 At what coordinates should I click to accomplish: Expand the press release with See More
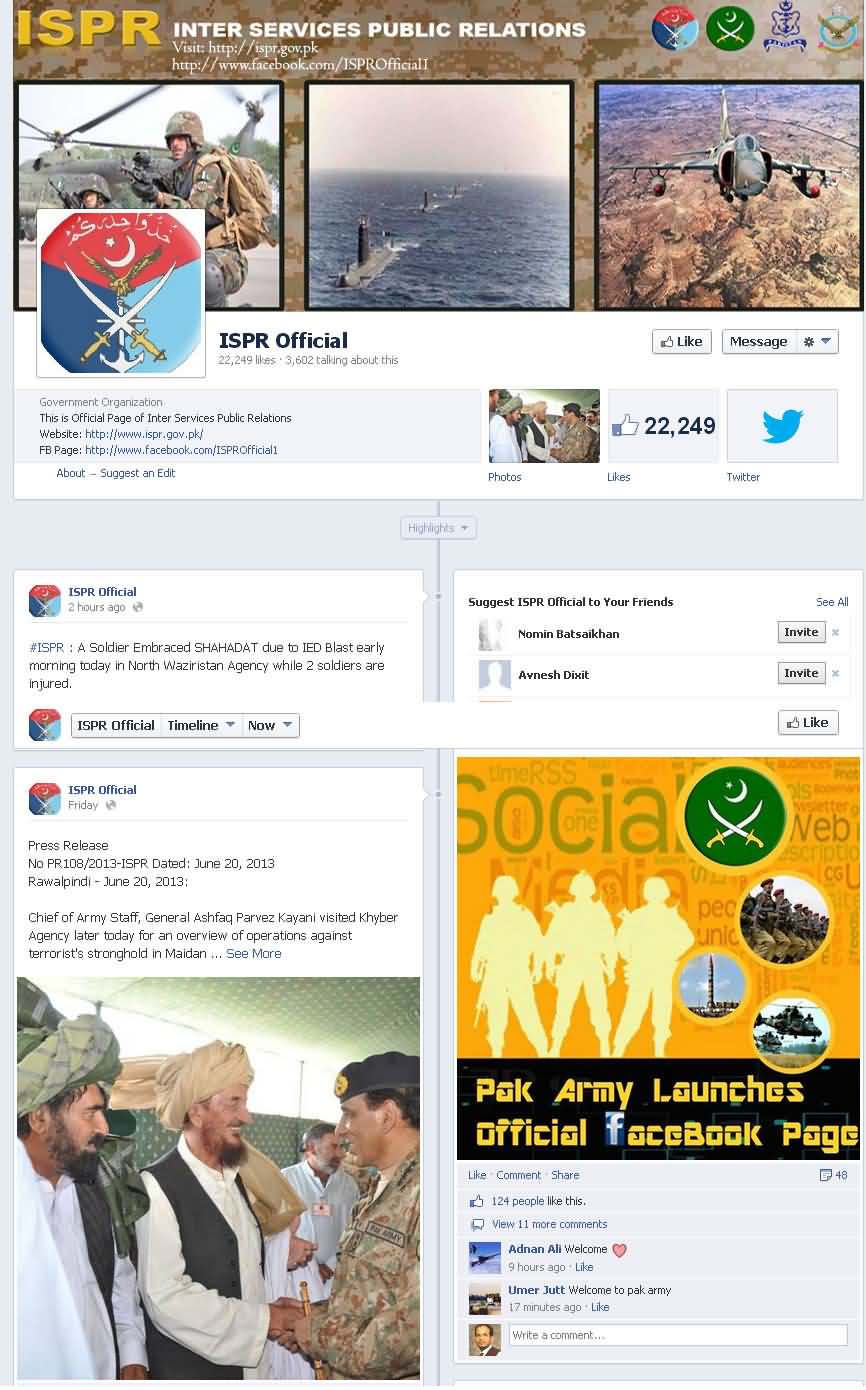253,954
